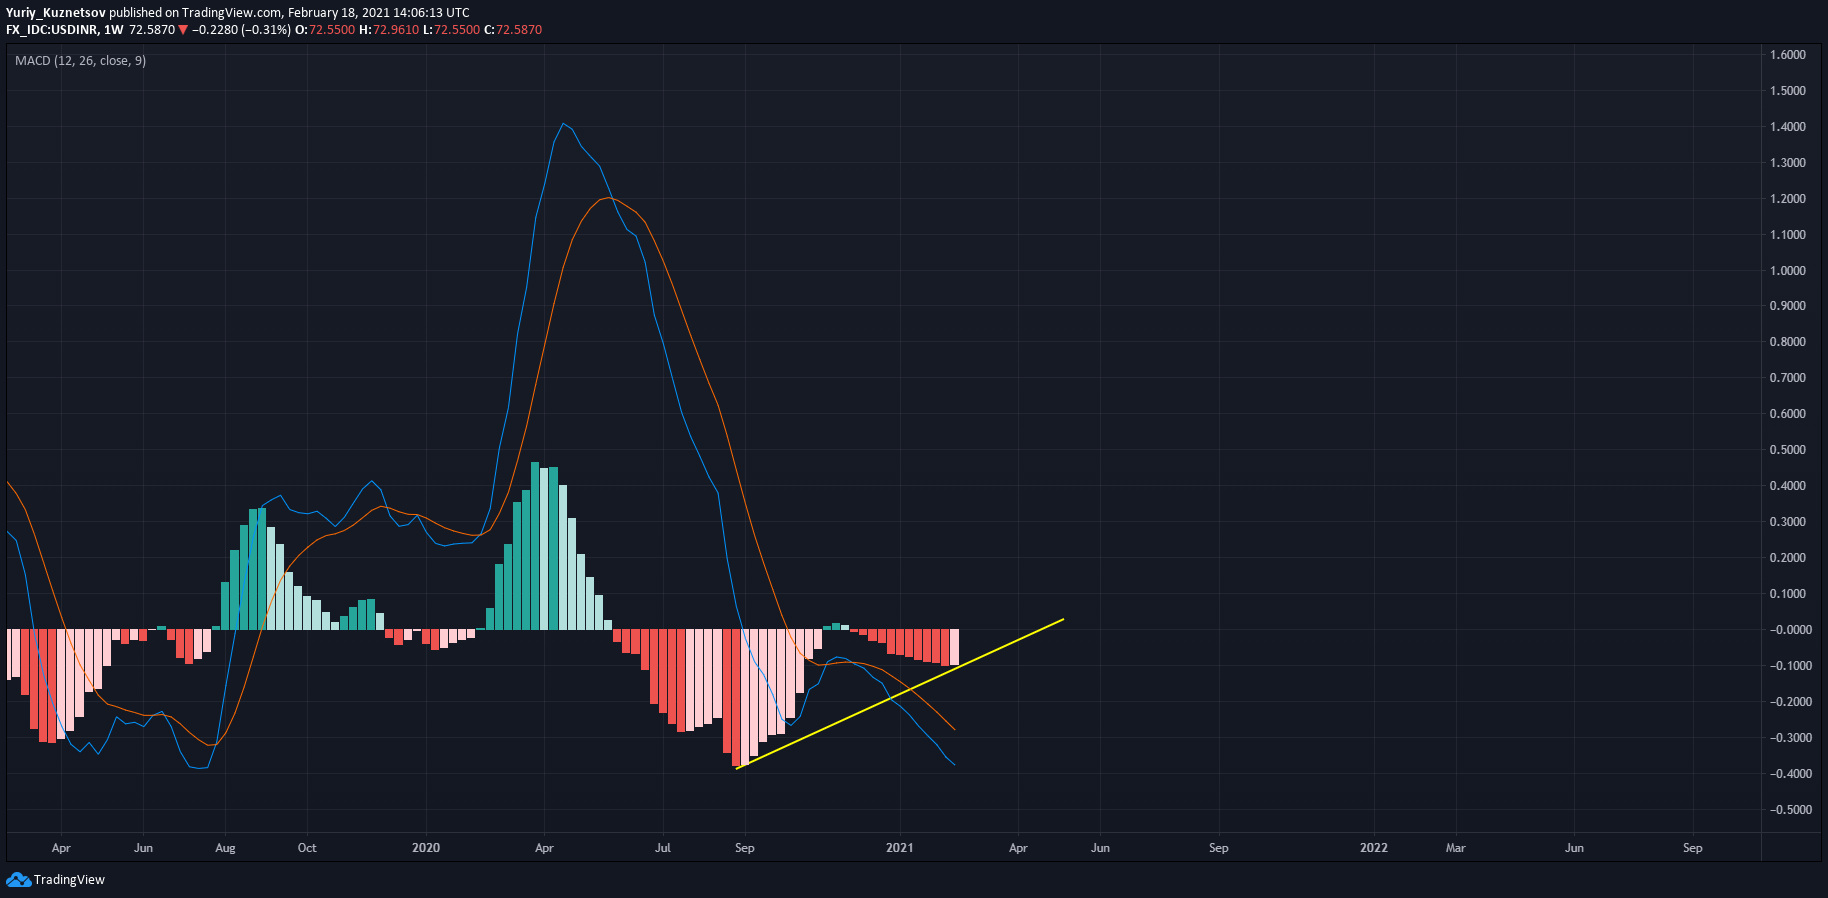
Task: Click the Aug label on time axis
Action: pyautogui.click(x=226, y=848)
